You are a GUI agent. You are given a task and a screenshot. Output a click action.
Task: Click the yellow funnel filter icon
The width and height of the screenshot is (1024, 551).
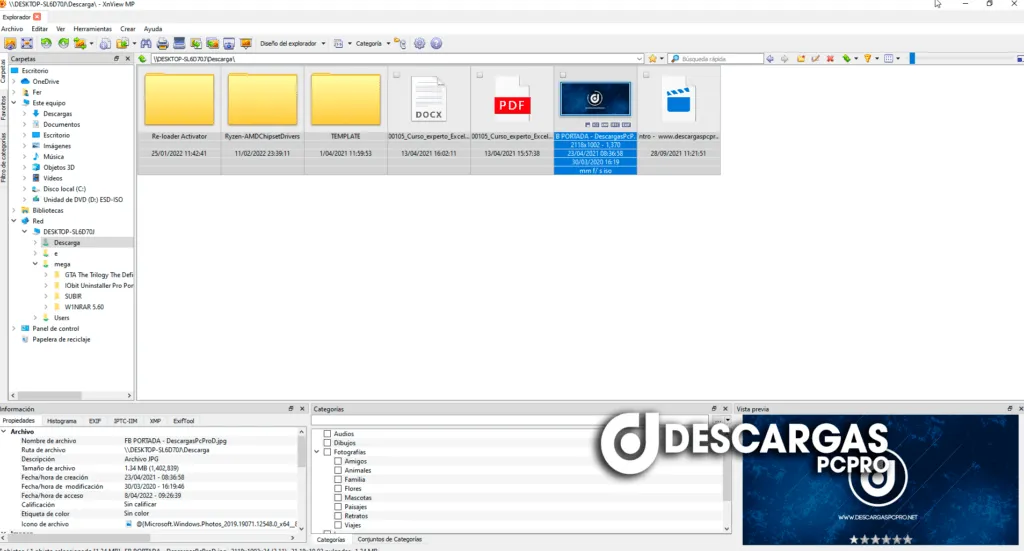pos(867,59)
